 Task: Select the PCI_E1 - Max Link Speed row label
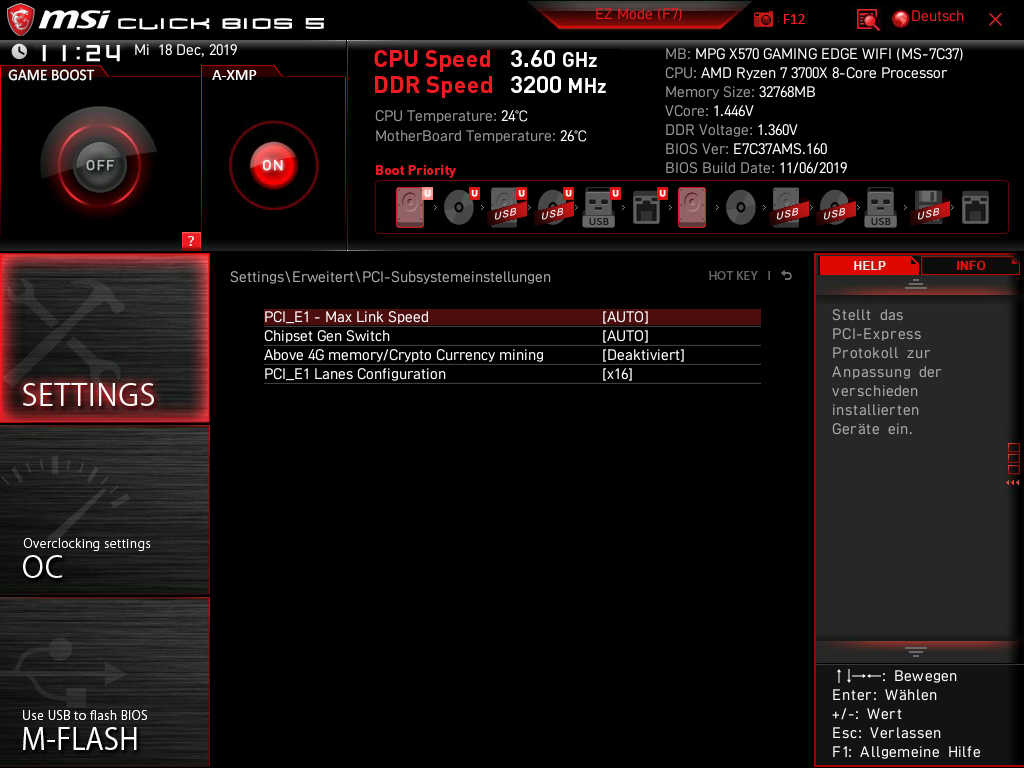pyautogui.click(x=346, y=317)
